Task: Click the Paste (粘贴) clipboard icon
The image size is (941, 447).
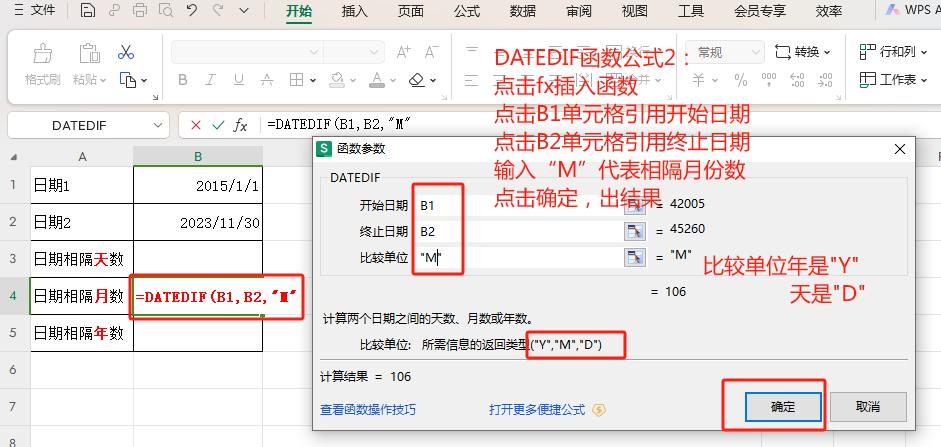Action: [x=89, y=53]
